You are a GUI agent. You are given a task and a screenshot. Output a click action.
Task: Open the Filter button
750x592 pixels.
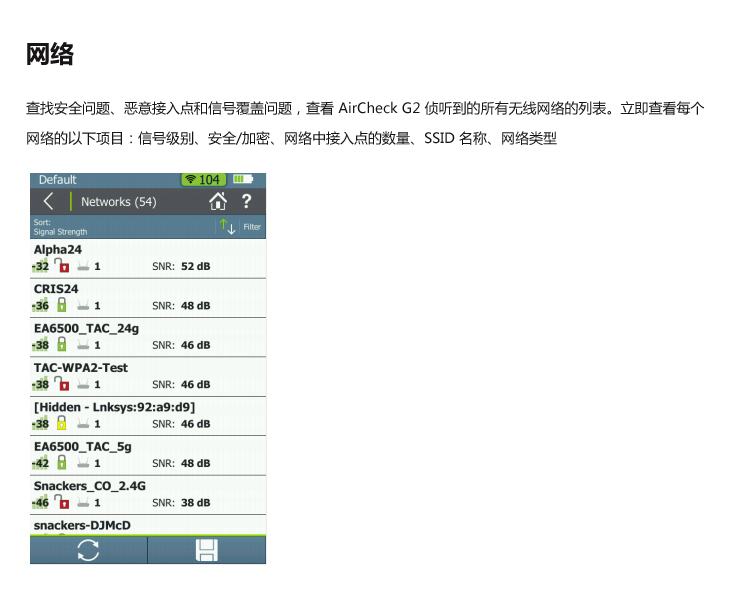(x=252, y=227)
